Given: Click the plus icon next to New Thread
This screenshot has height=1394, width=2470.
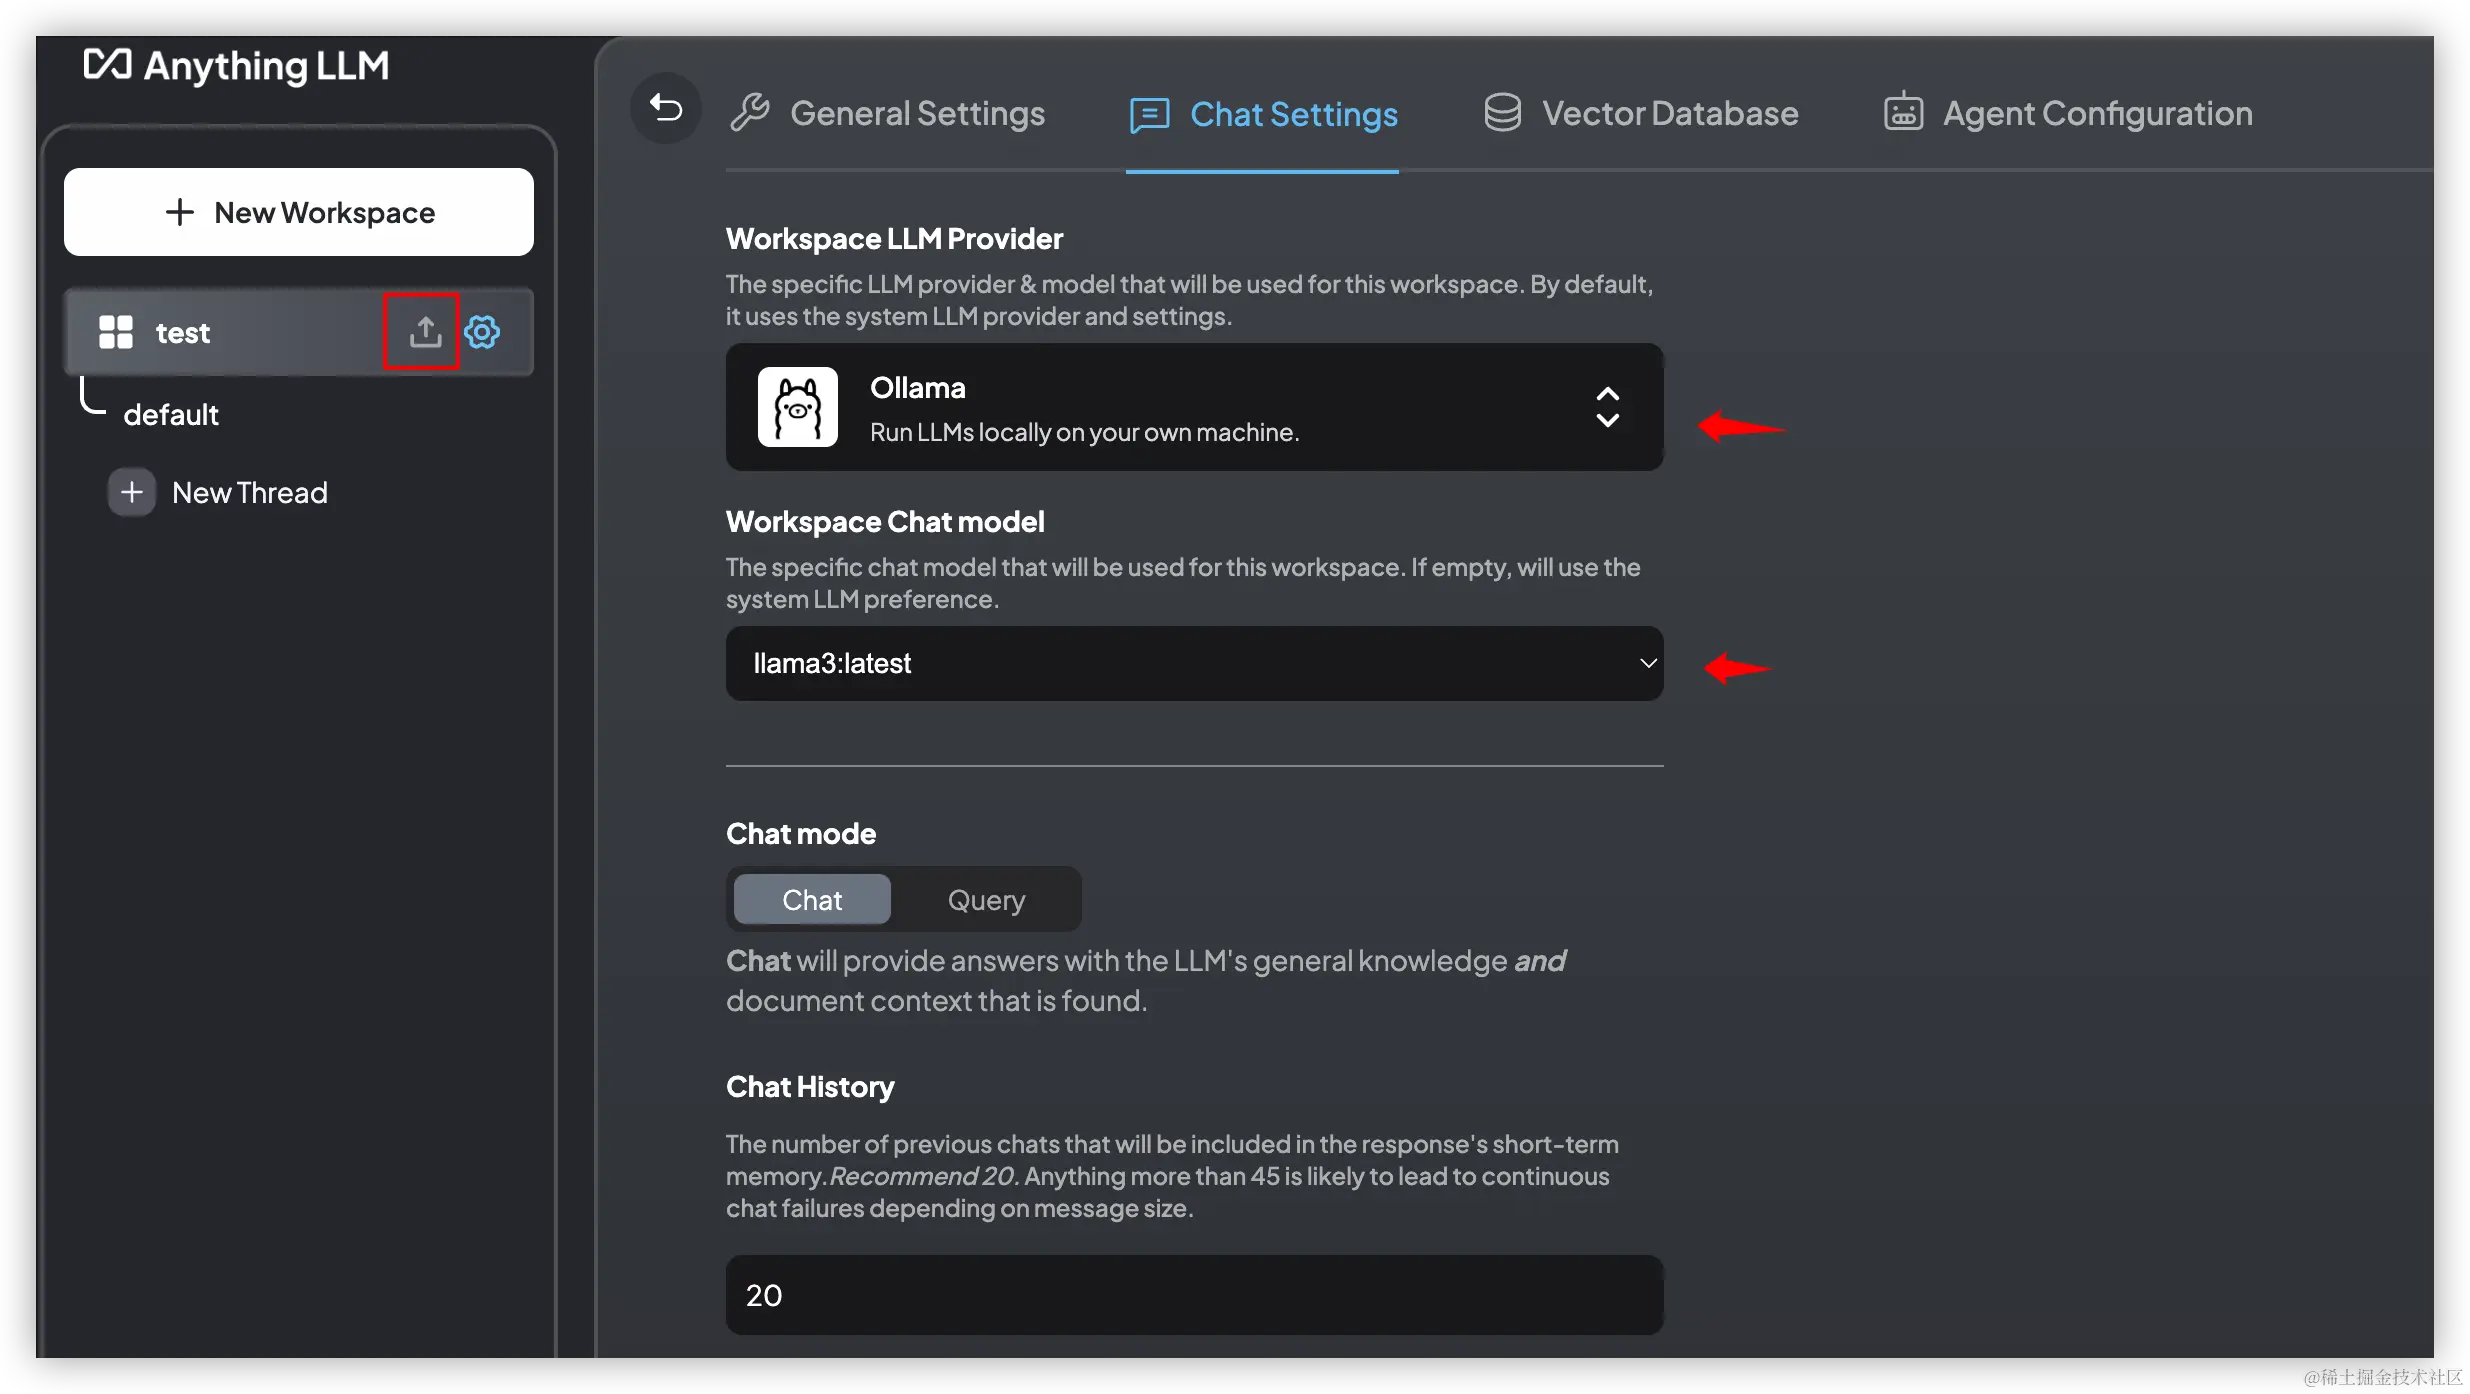Looking at the screenshot, I should point(132,492).
